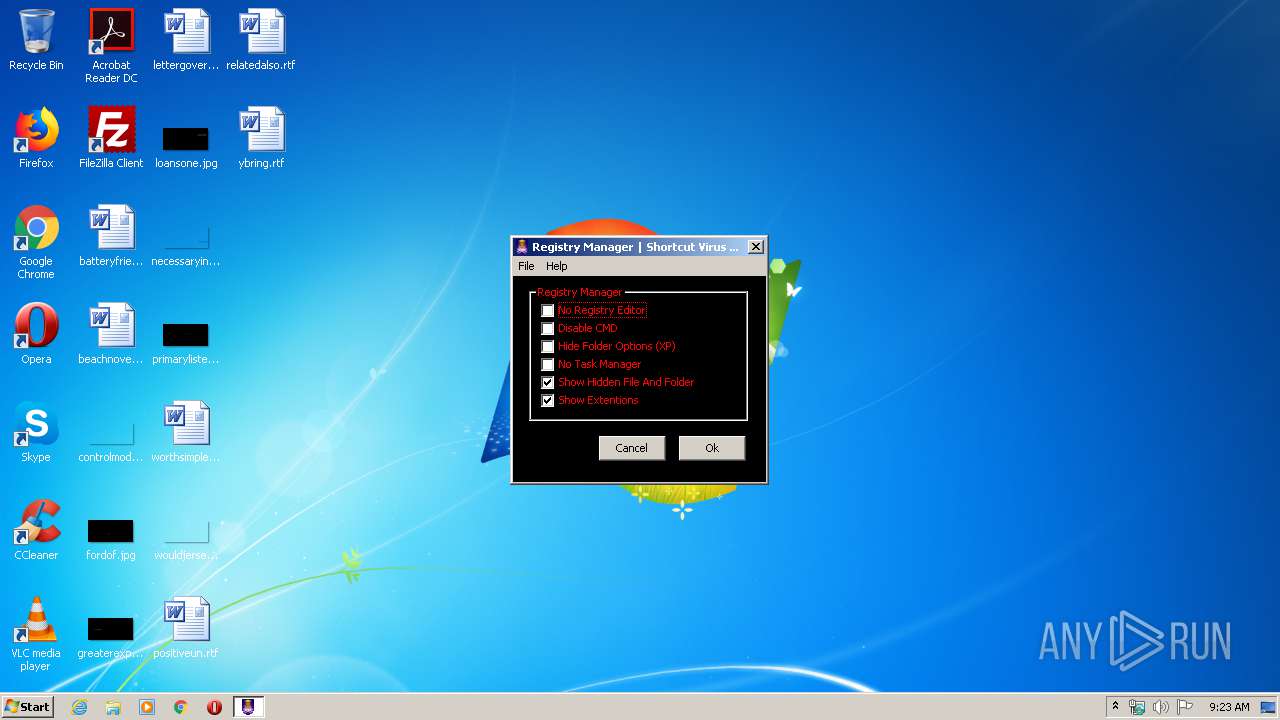Launch FileZilla Client shortcut

(x=111, y=138)
